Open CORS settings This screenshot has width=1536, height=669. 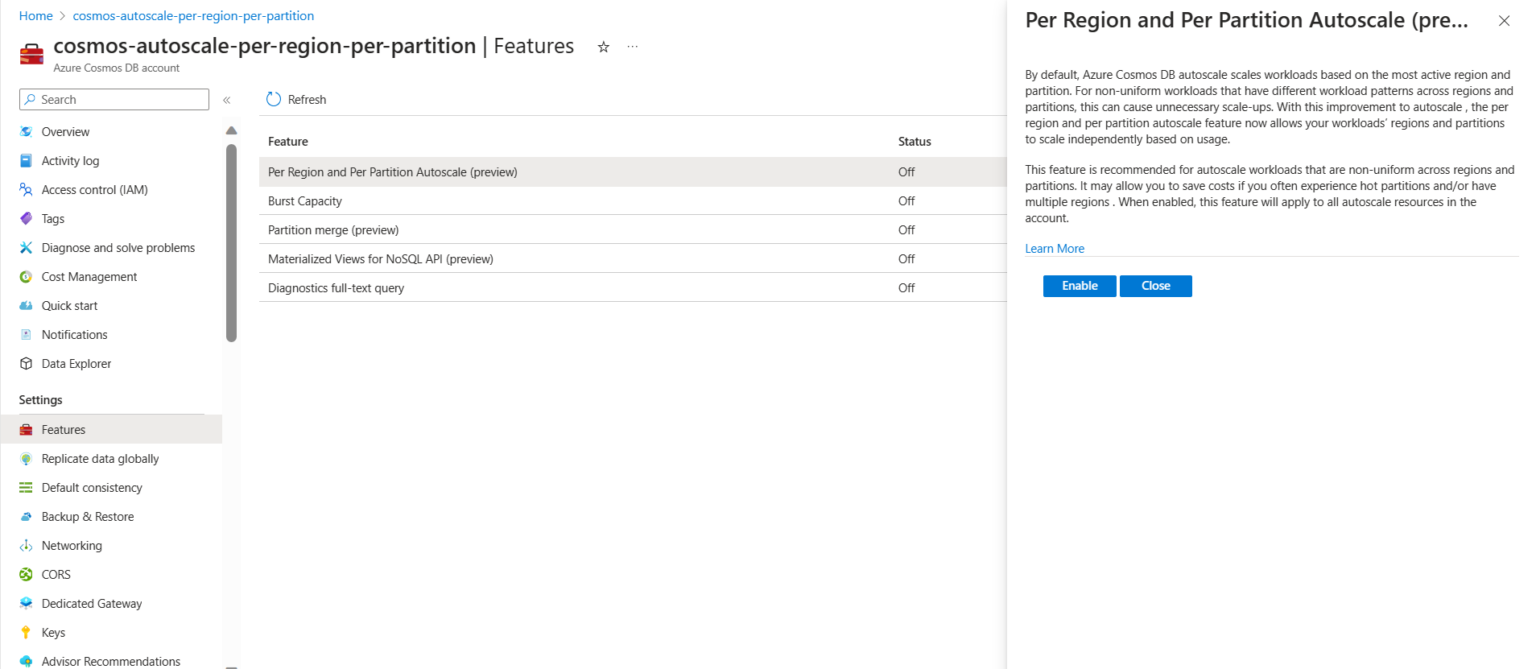(x=55, y=574)
